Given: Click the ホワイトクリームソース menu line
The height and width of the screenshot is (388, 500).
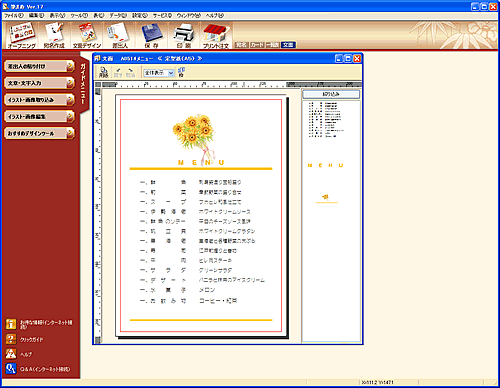Looking at the screenshot, I should 225,212.
